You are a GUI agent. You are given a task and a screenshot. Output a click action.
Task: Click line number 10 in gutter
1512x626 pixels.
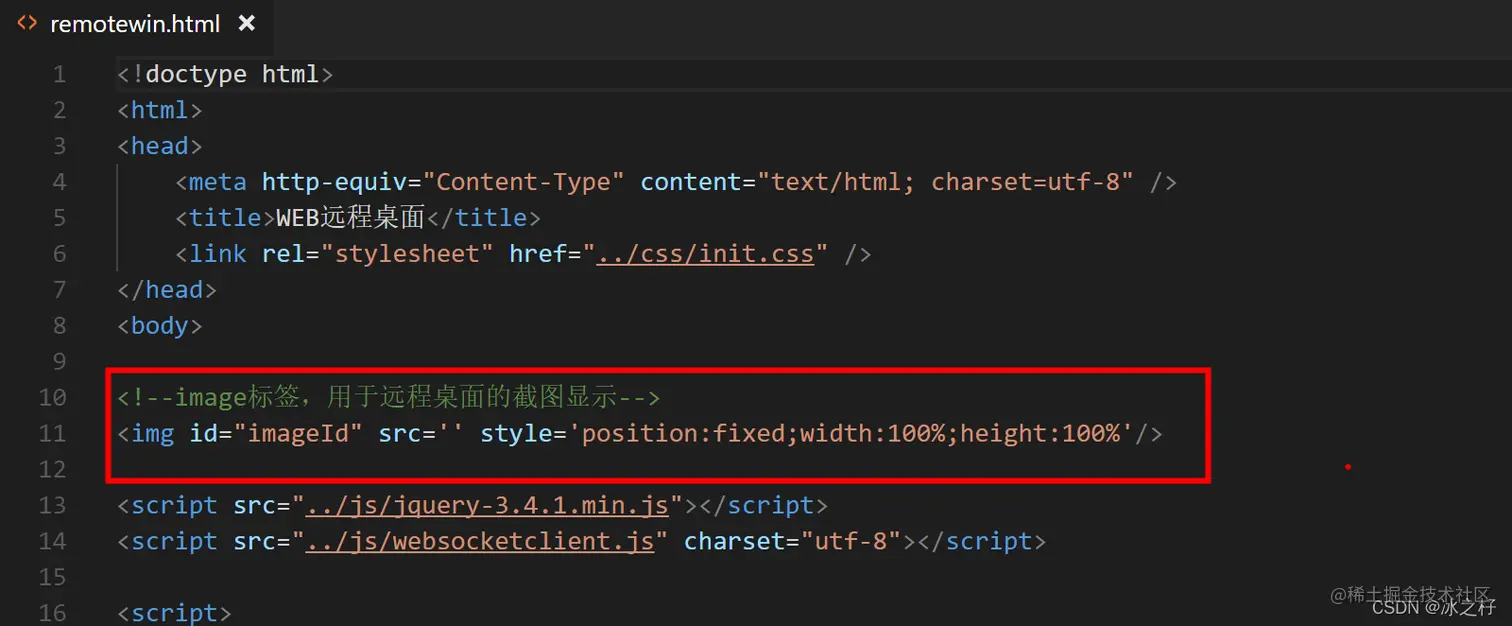click(52, 398)
